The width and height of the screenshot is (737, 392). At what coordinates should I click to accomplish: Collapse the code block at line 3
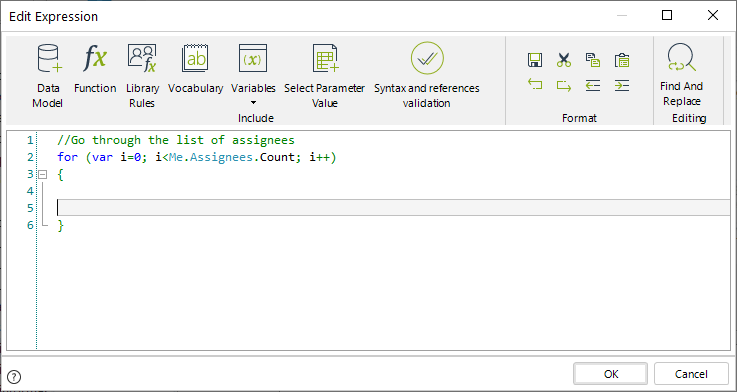[43, 174]
